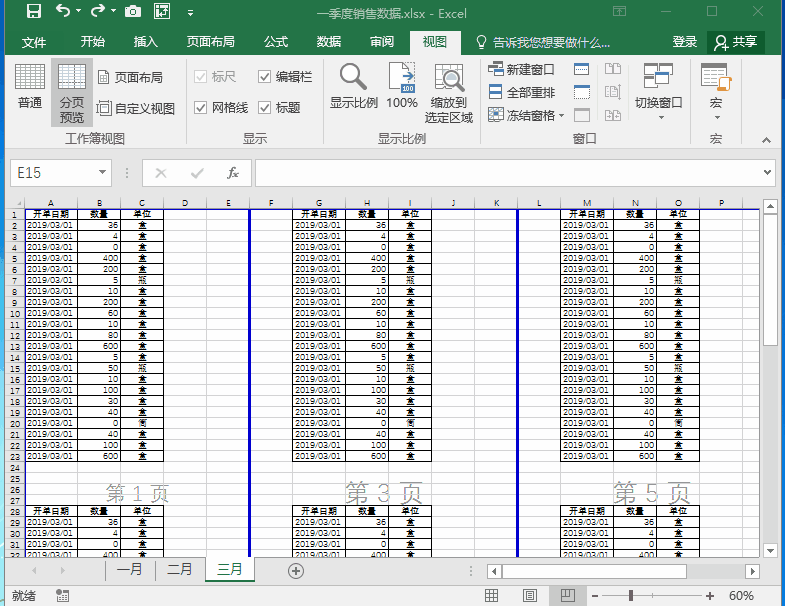
Task: Click Insert Function fx icon
Action: (x=233, y=173)
